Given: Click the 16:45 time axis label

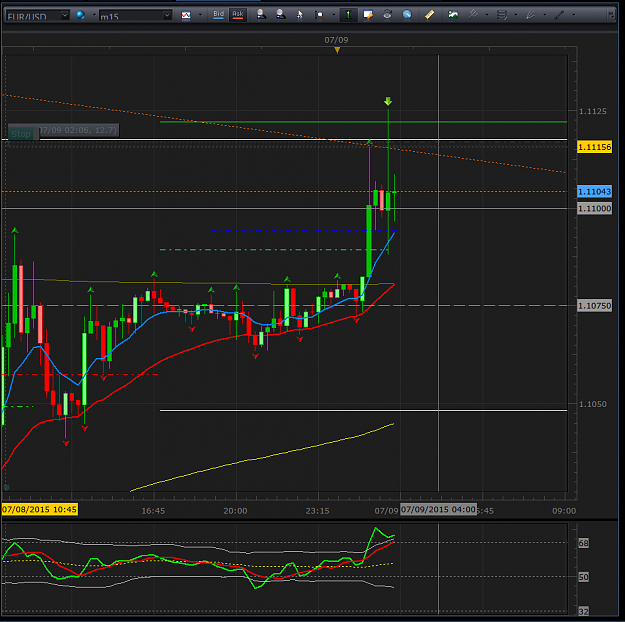Looking at the screenshot, I should (153, 511).
